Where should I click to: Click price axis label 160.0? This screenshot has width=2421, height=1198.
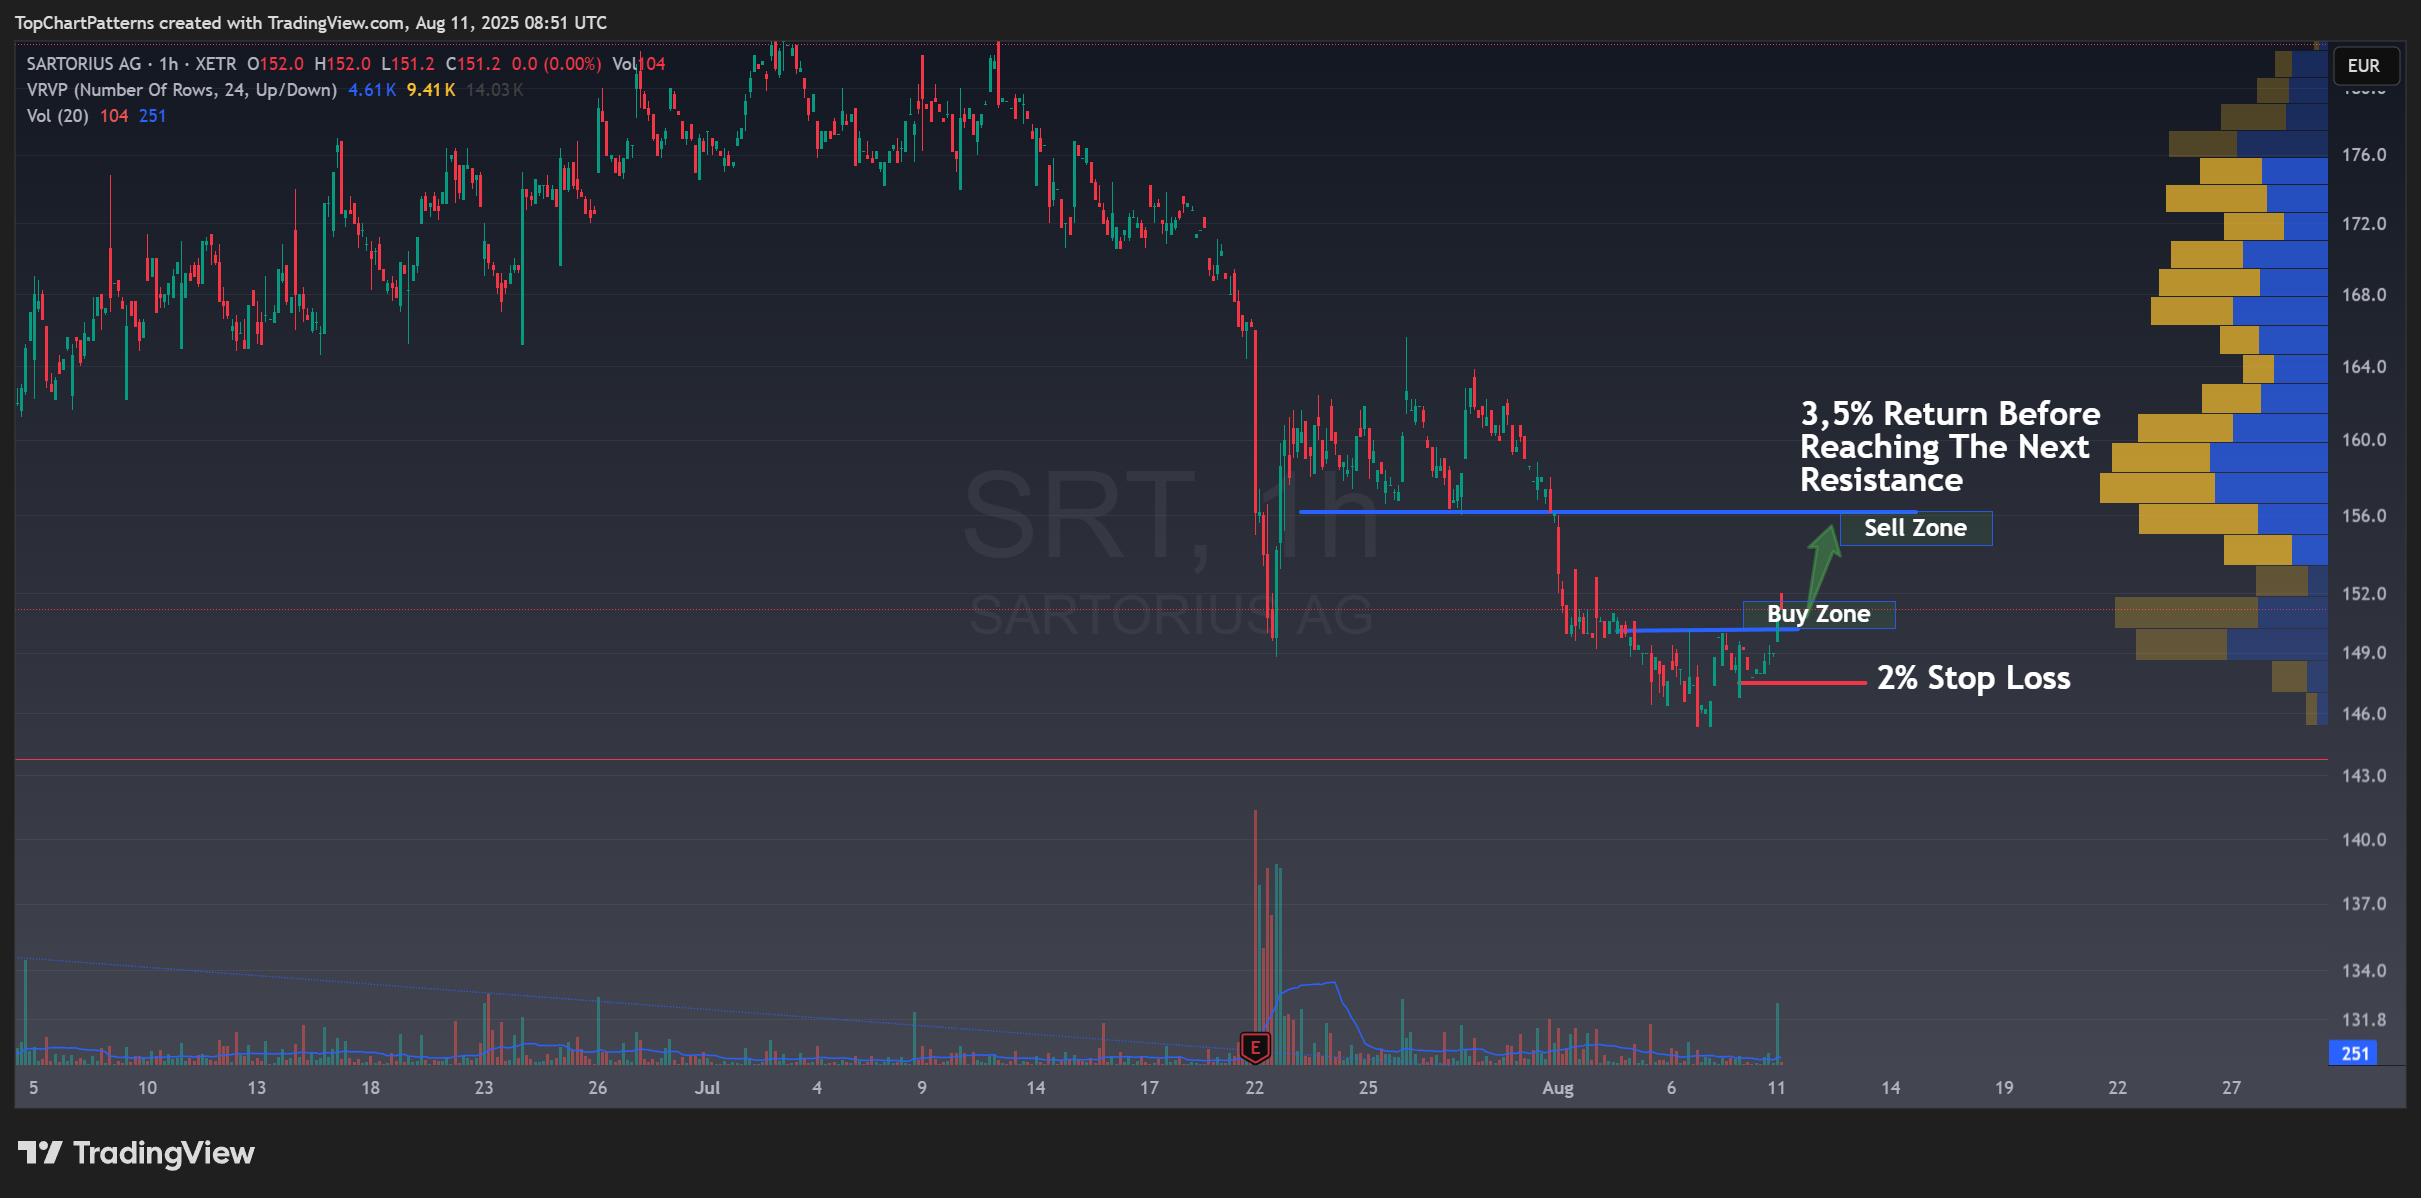2364,440
